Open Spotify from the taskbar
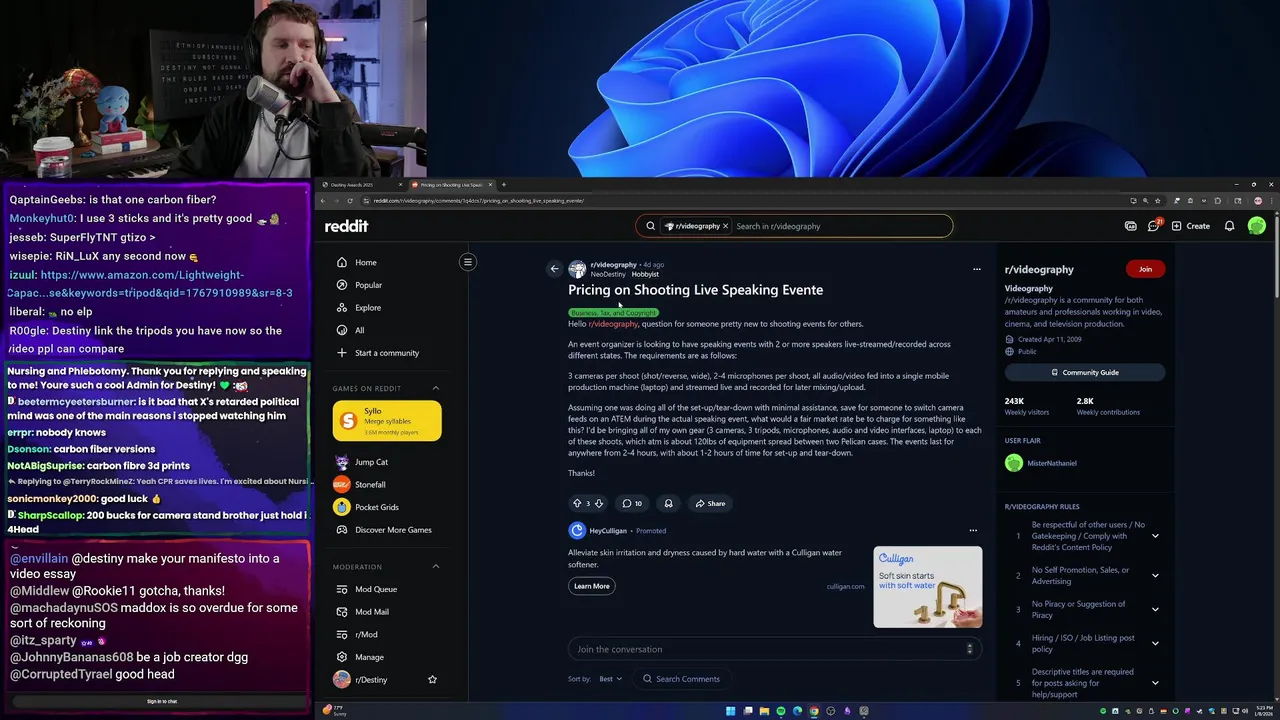1280x720 pixels. coord(781,711)
